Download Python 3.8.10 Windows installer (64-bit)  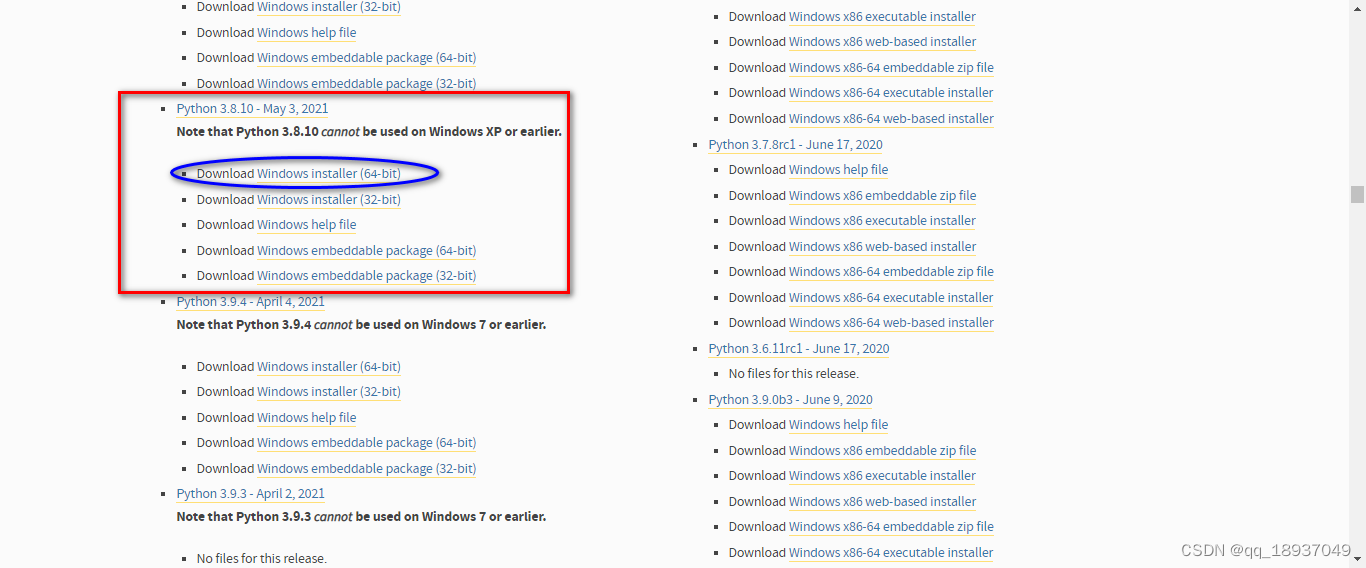(329, 174)
